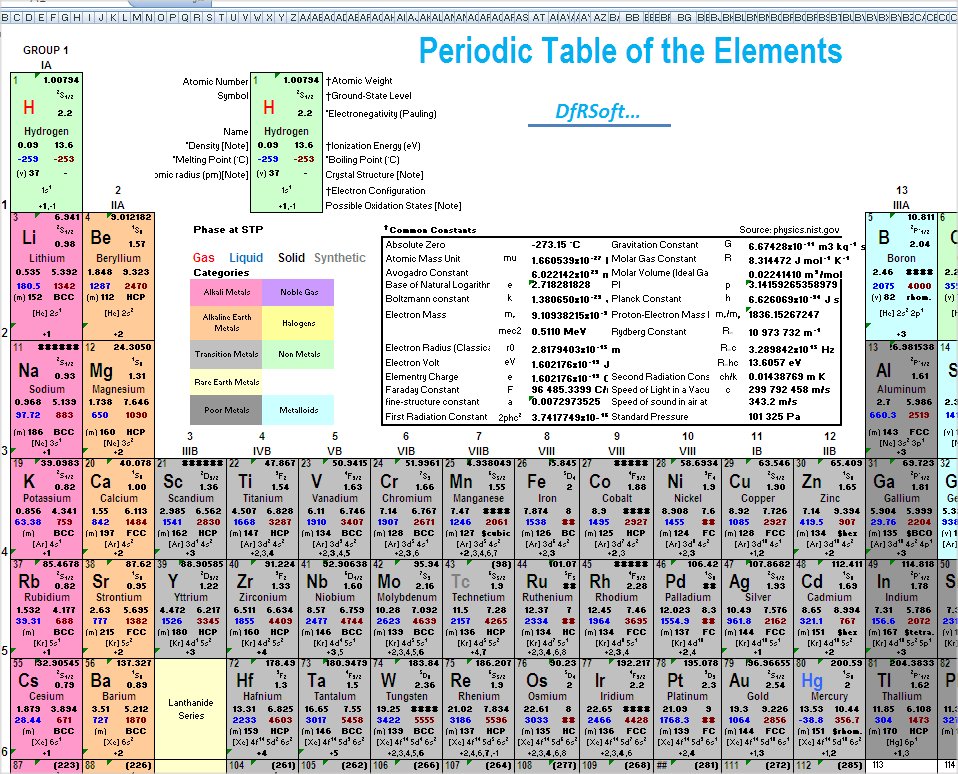Select the red 'Gas' phase label
Viewport: 958px width, 774px height.
coord(203,258)
